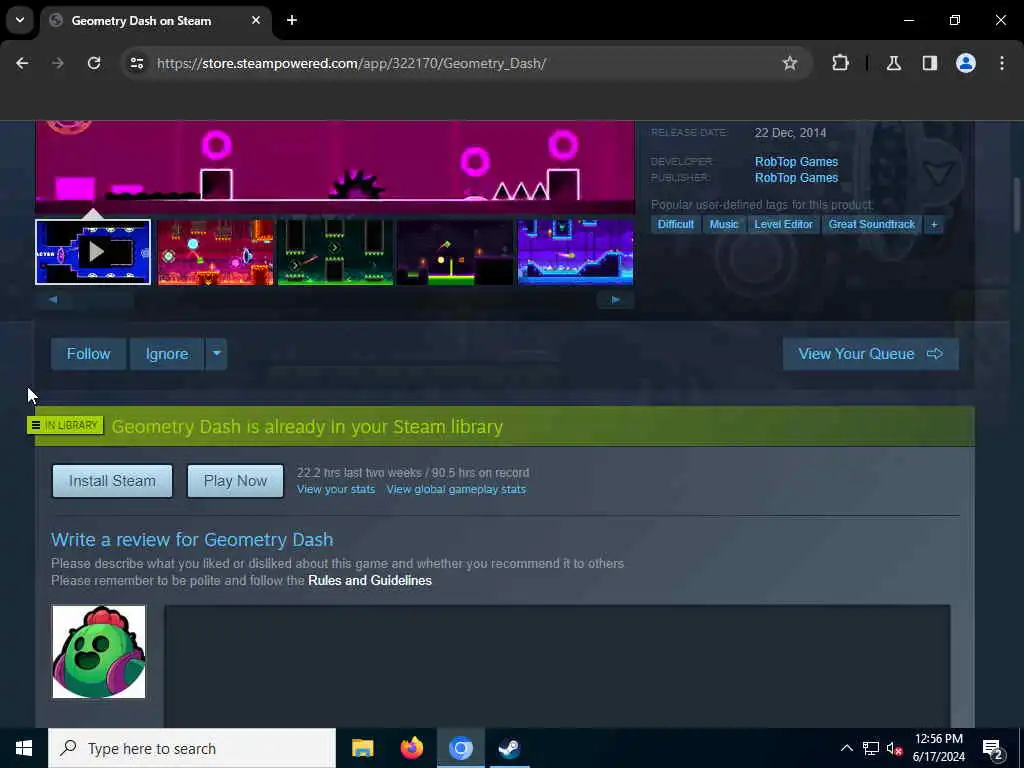The height and width of the screenshot is (768, 1024).
Task: Select the Geometry Dash on Steam tab
Action: point(155,21)
